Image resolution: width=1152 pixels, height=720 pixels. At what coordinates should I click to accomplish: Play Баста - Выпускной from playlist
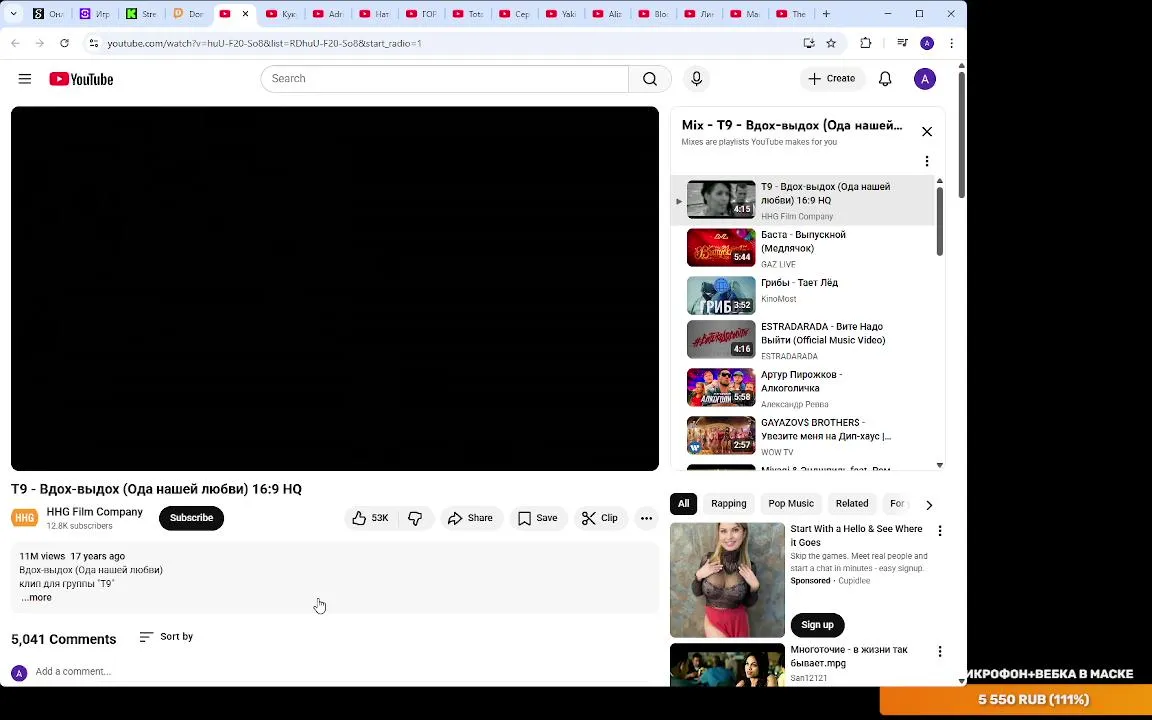(721, 248)
